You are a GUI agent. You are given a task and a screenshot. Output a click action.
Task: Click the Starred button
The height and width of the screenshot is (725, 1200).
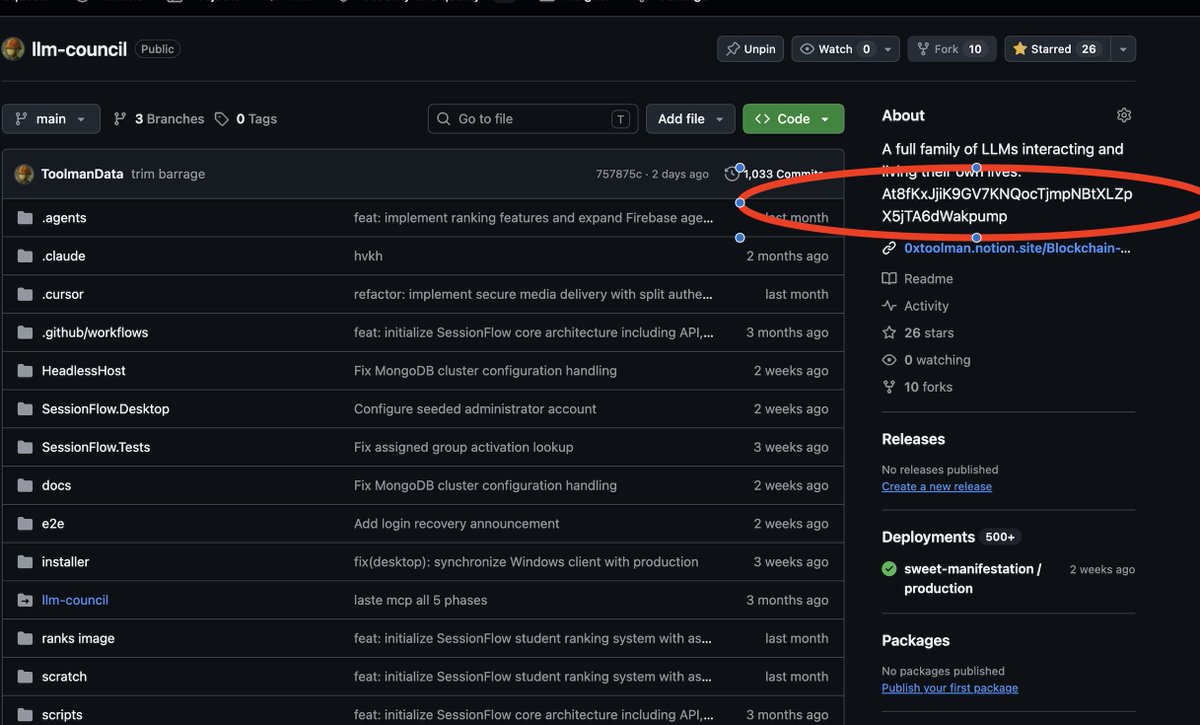(x=1057, y=49)
